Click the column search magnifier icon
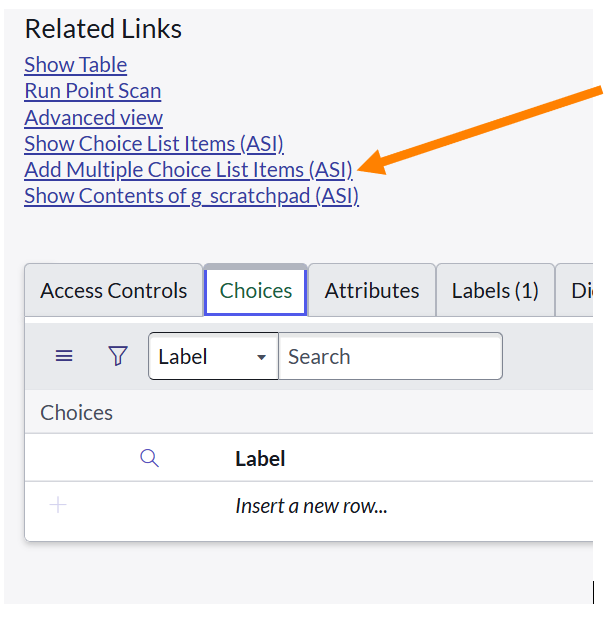 (x=149, y=459)
